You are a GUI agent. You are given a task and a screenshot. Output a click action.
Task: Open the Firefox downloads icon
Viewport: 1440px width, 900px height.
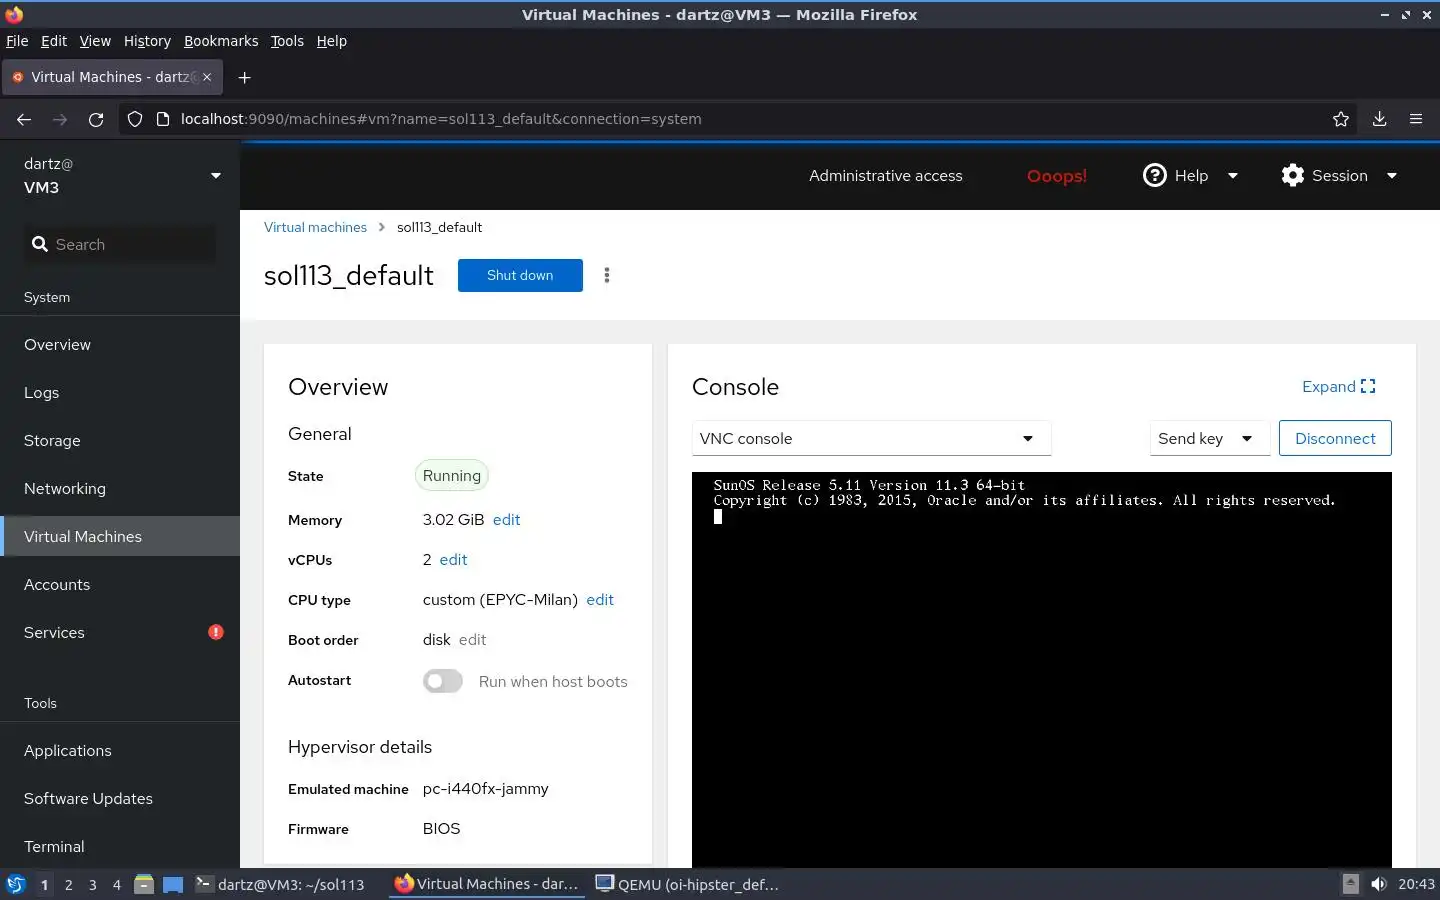click(1379, 119)
